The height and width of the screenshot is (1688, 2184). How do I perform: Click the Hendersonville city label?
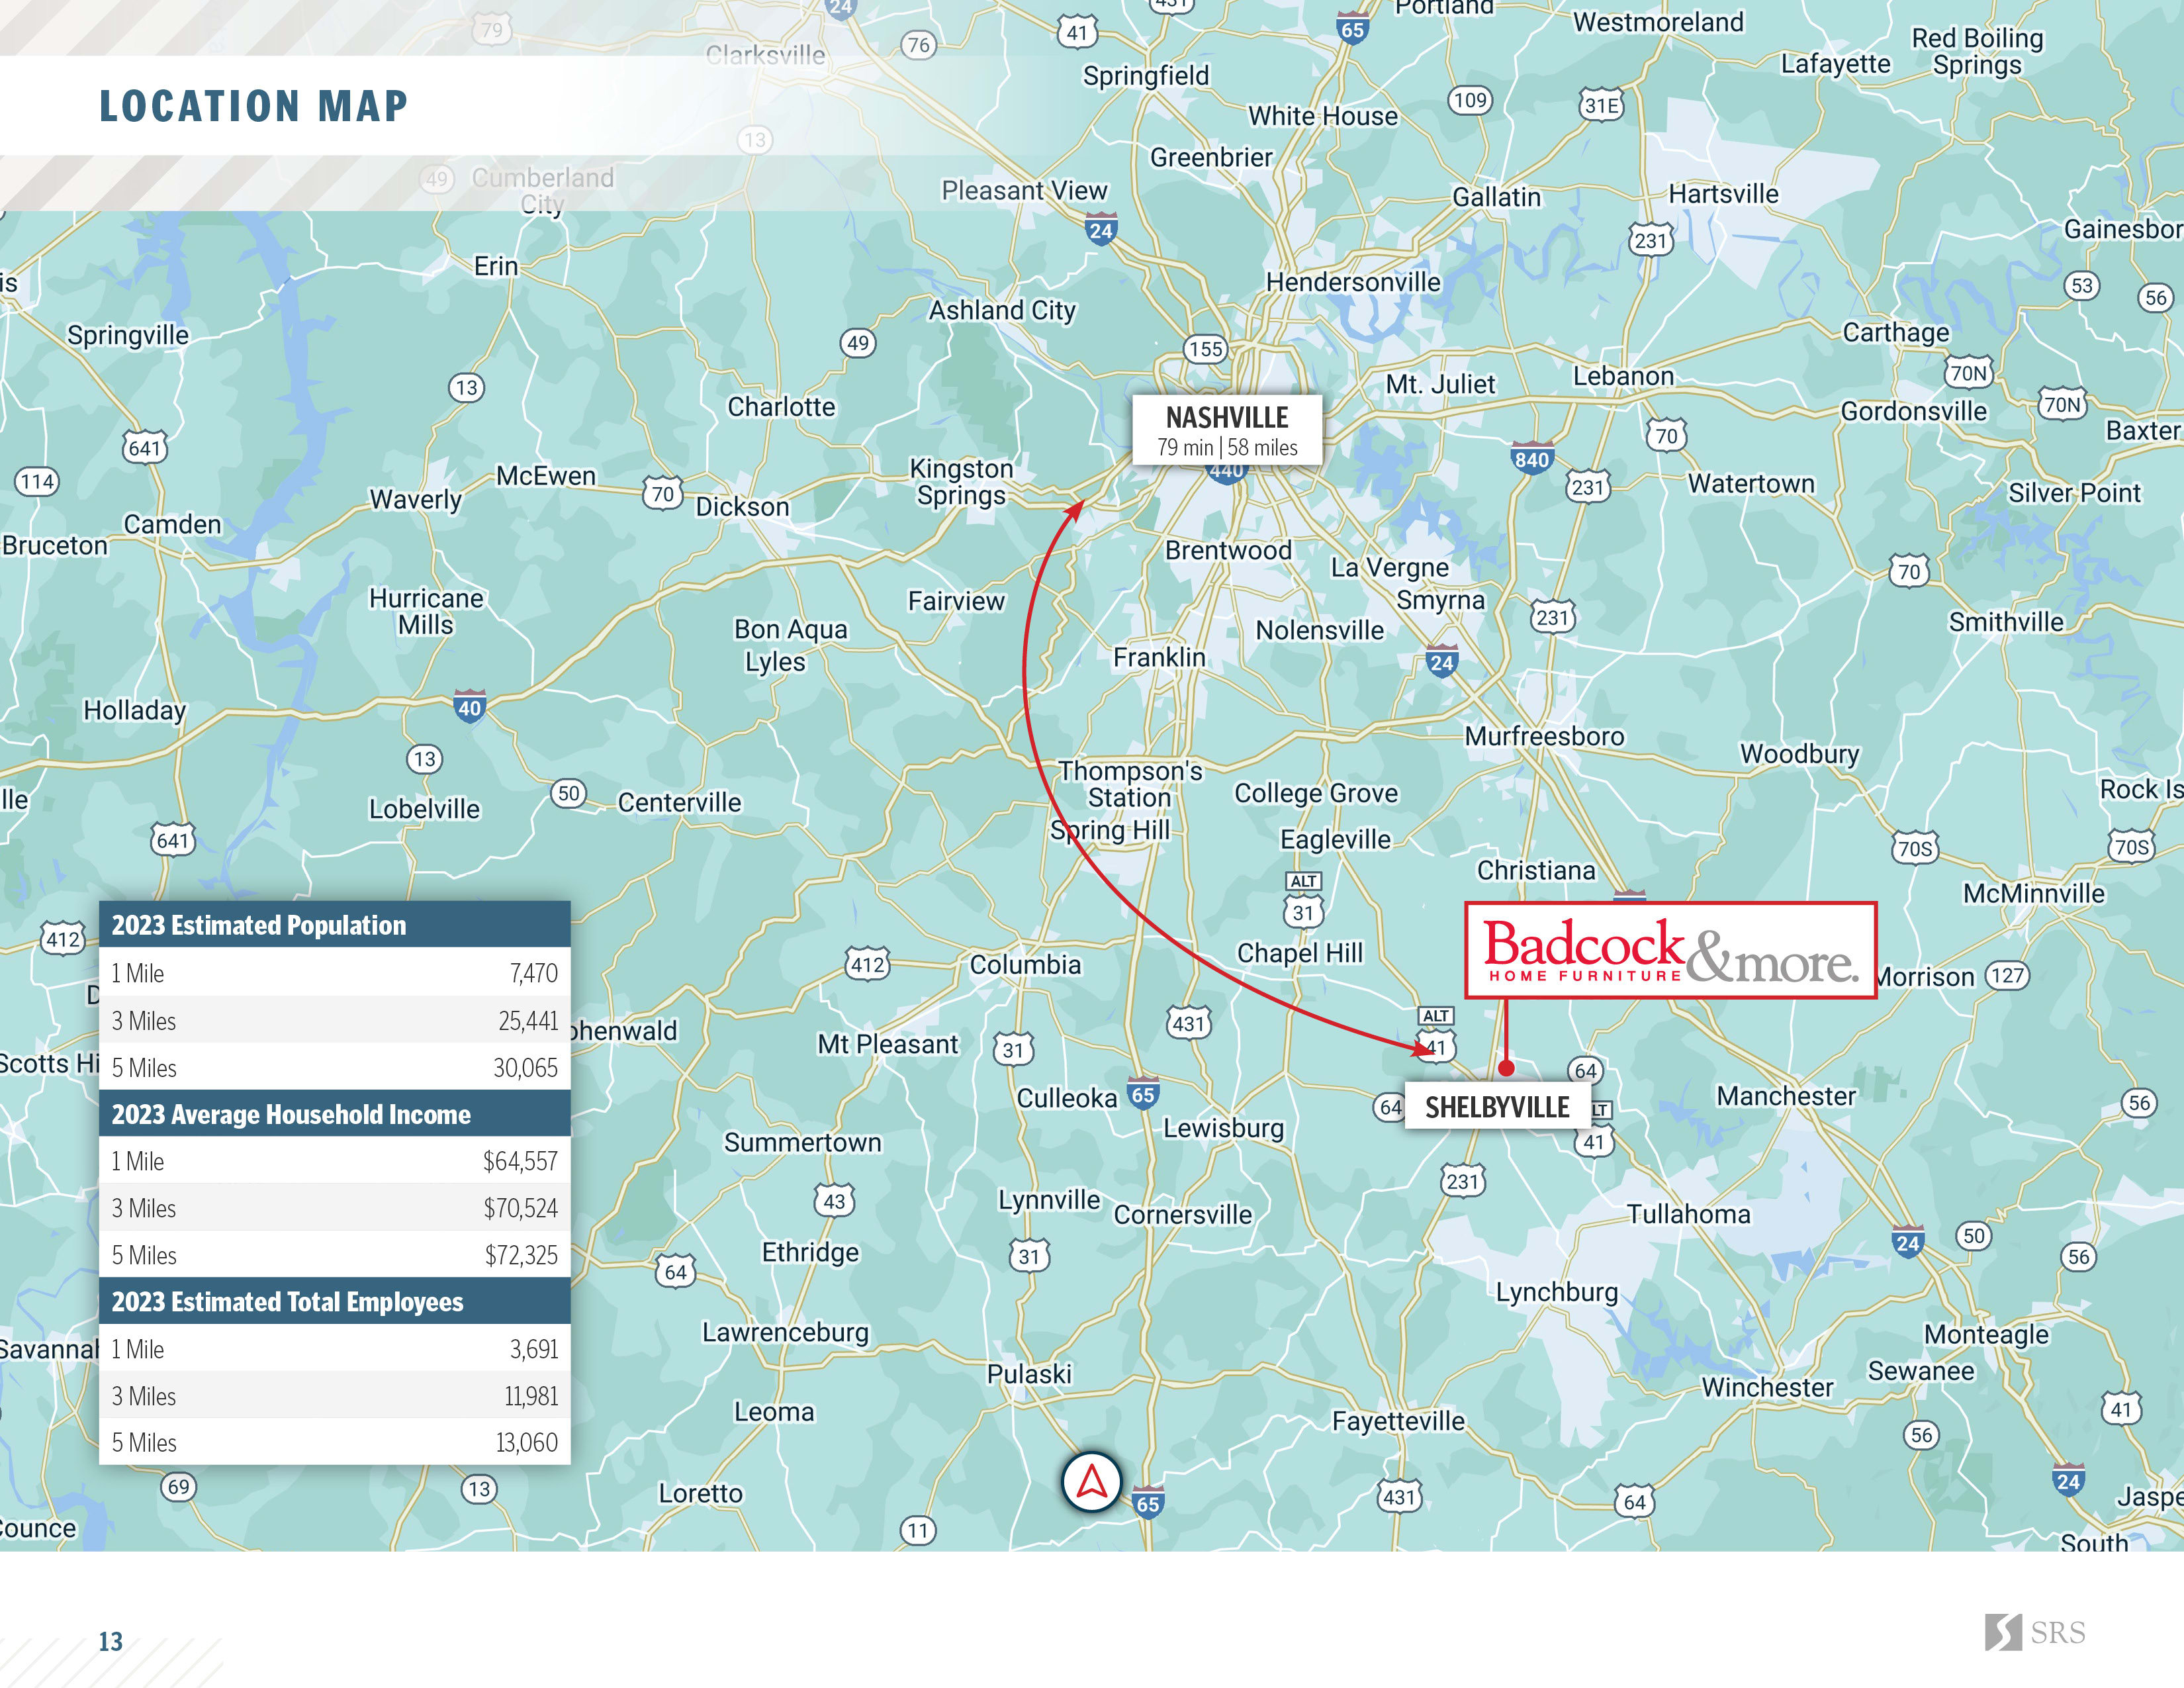[x=1353, y=282]
